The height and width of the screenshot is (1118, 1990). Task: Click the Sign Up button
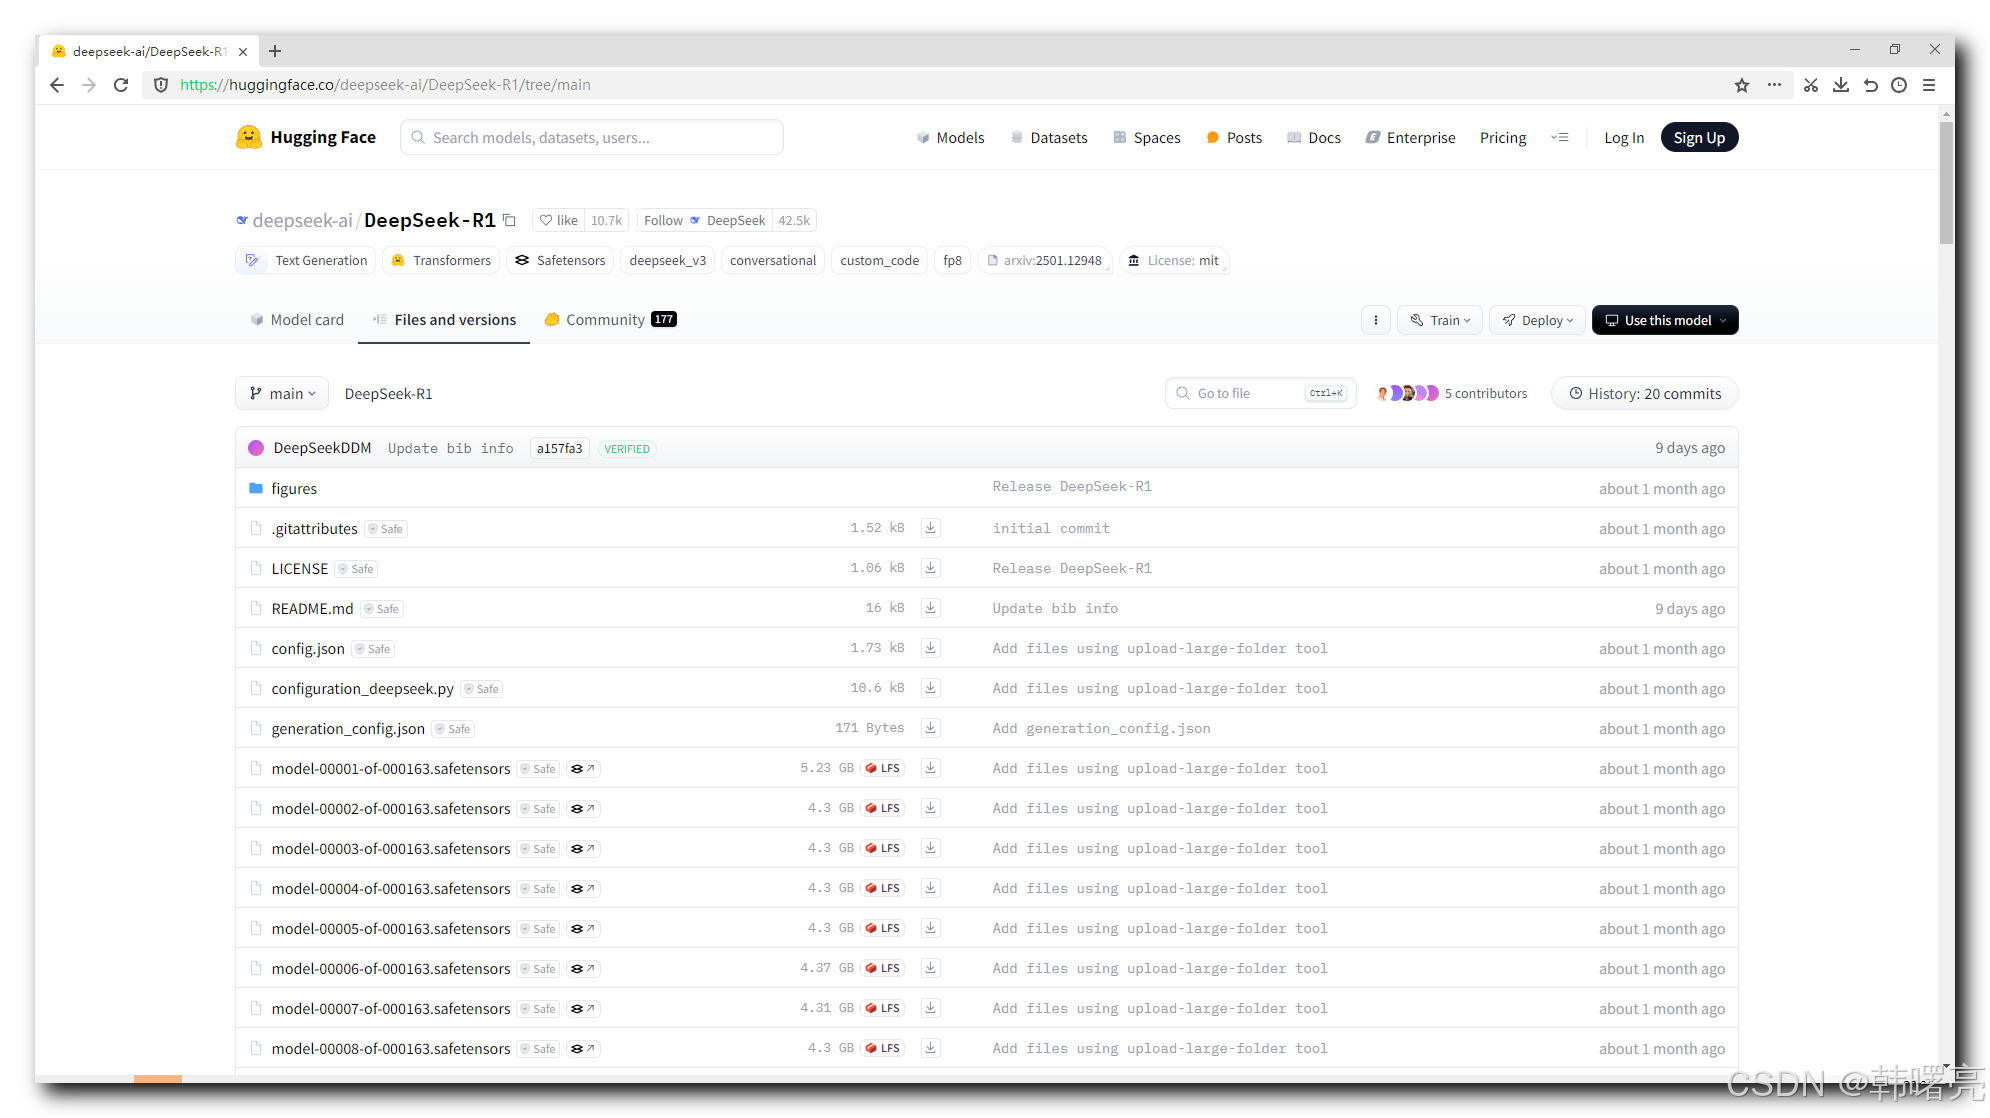[x=1698, y=138]
